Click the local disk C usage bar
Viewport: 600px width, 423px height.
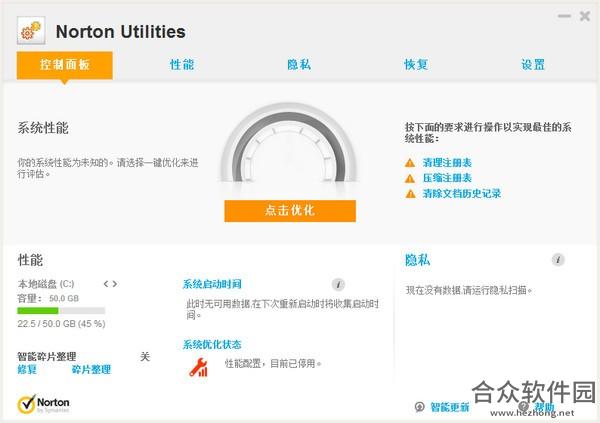click(x=61, y=310)
